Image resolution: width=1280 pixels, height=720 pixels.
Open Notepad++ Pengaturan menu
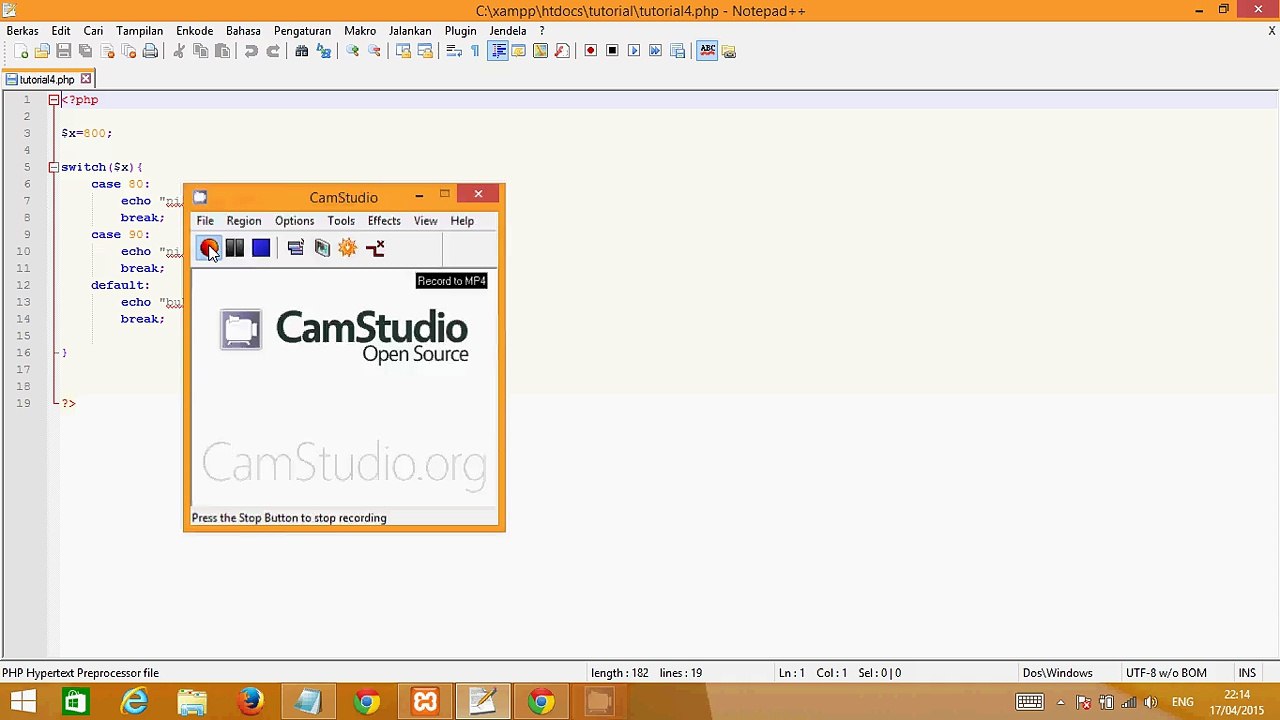point(303,31)
